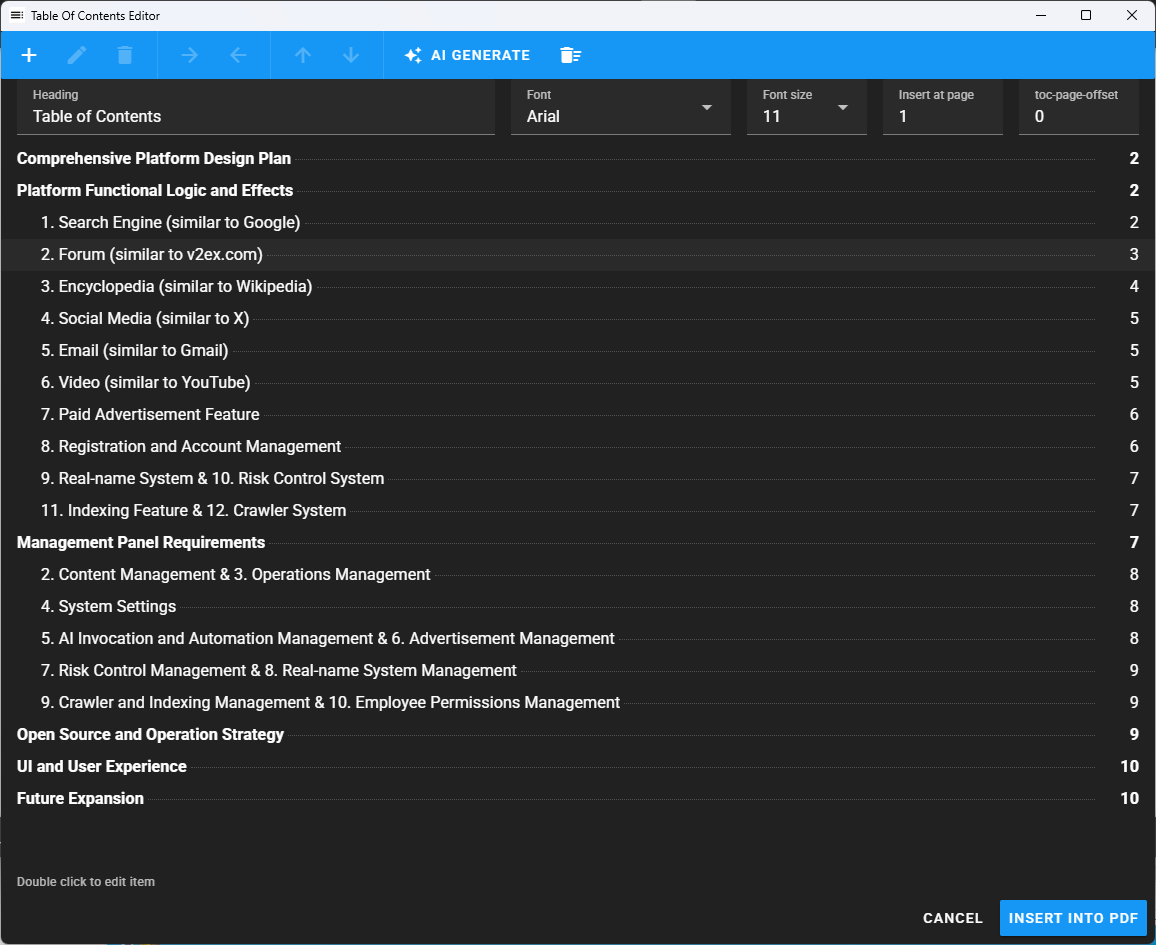Close the Table Of Contents Editor window
1156x945 pixels.
pos(1132,15)
